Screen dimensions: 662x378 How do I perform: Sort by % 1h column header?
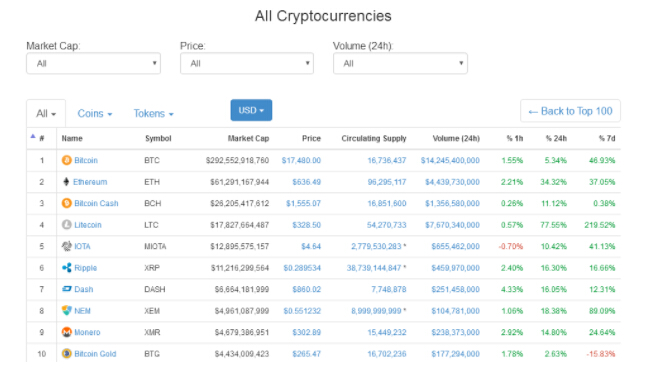[x=515, y=139]
